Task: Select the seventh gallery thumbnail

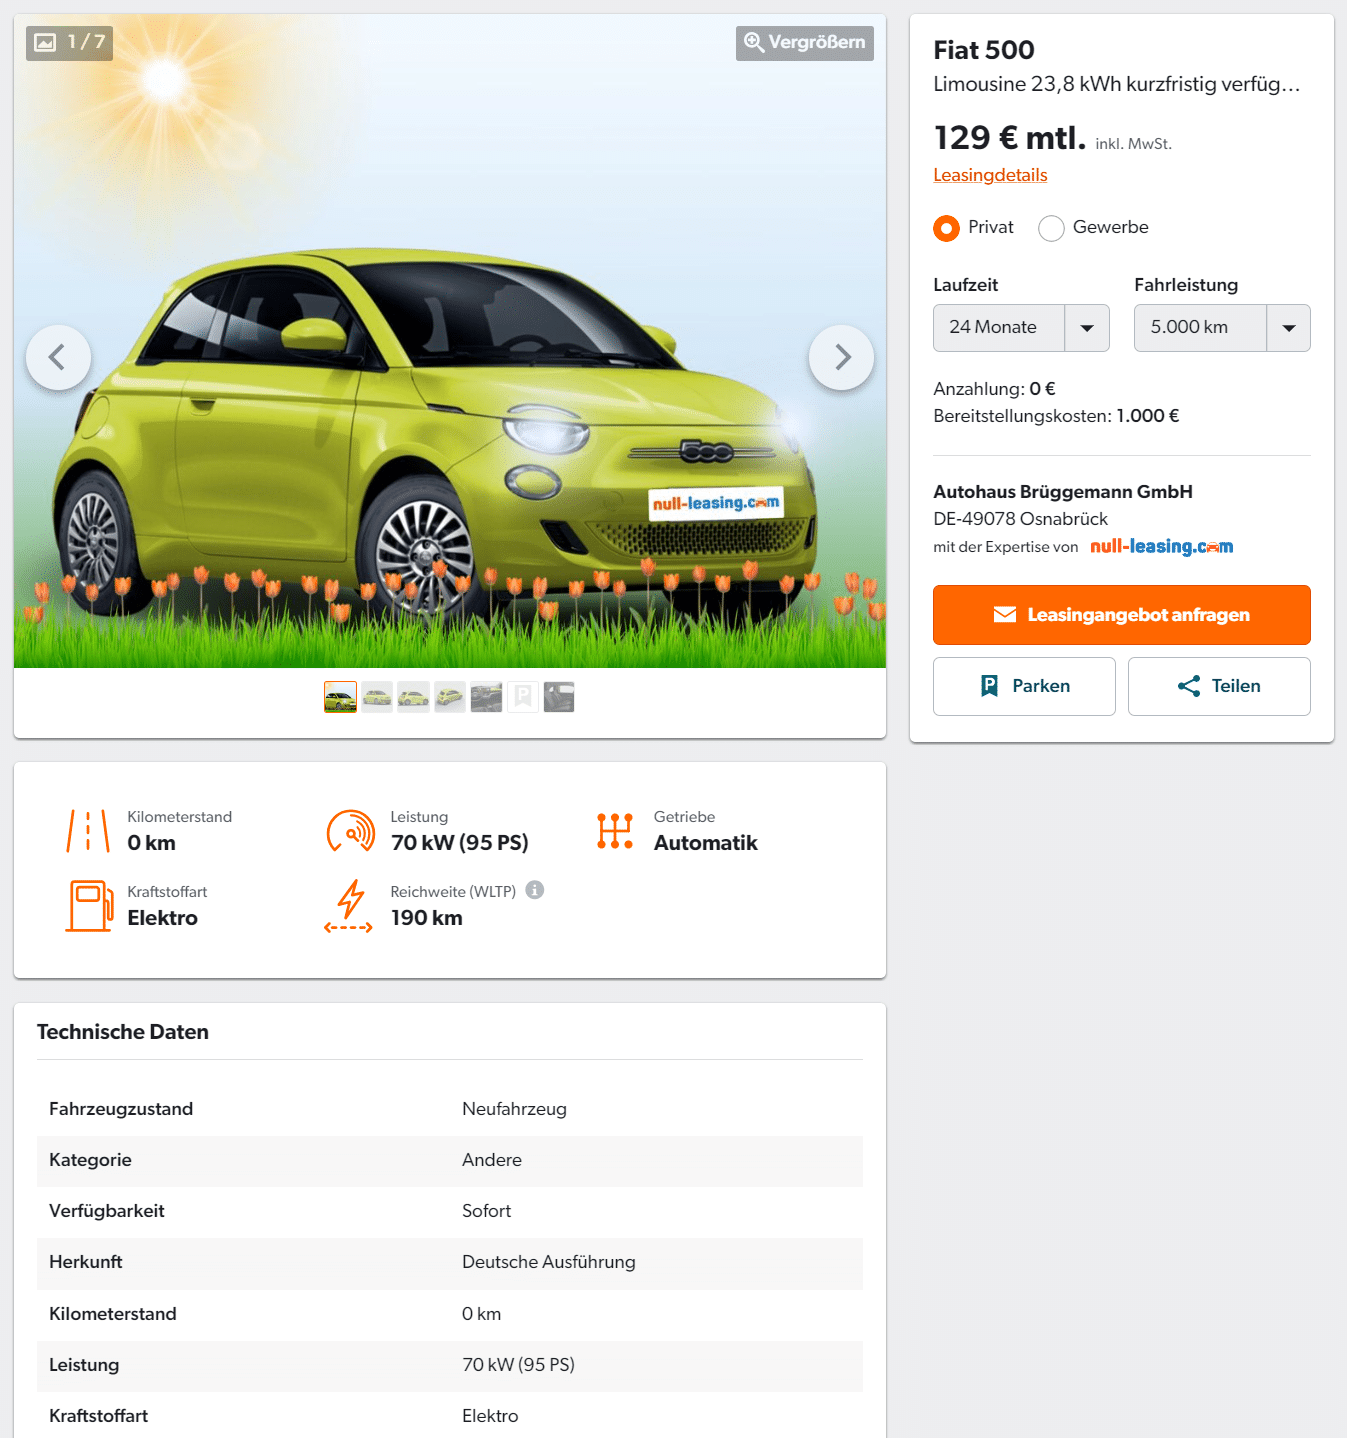Action: click(559, 697)
